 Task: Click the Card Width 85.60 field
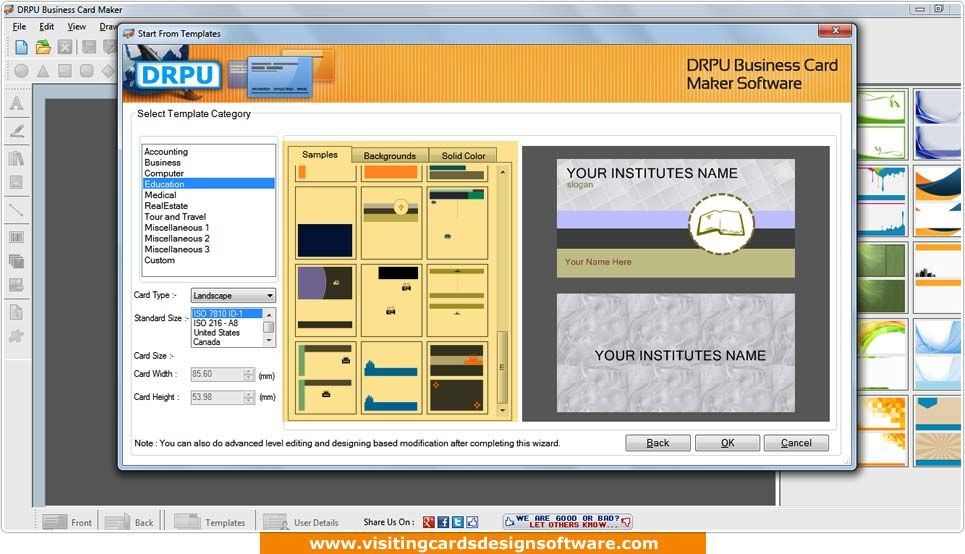tap(217, 374)
